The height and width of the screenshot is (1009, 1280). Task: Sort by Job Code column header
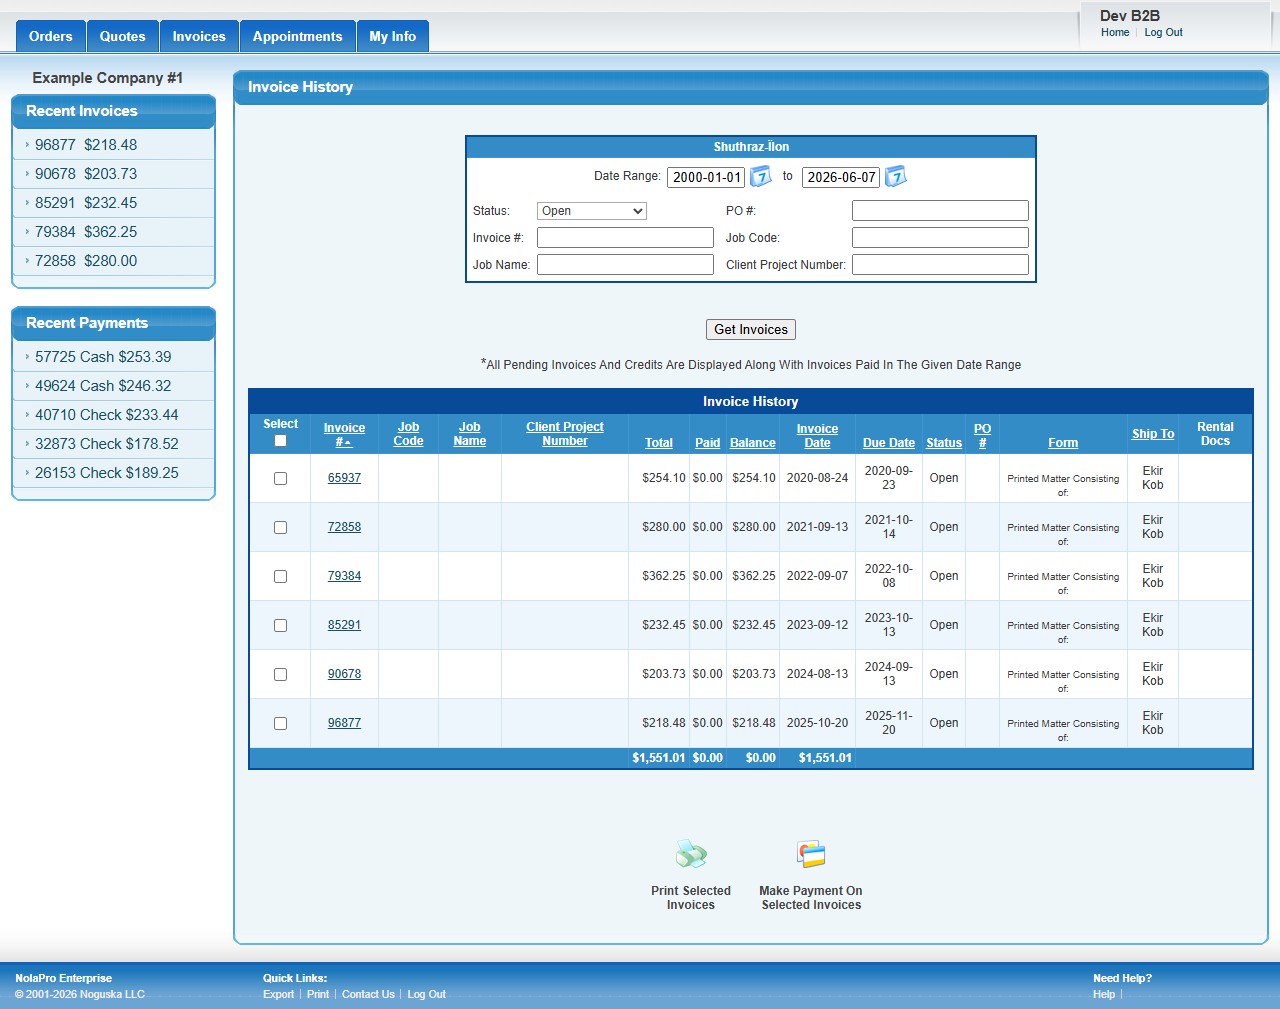(408, 434)
